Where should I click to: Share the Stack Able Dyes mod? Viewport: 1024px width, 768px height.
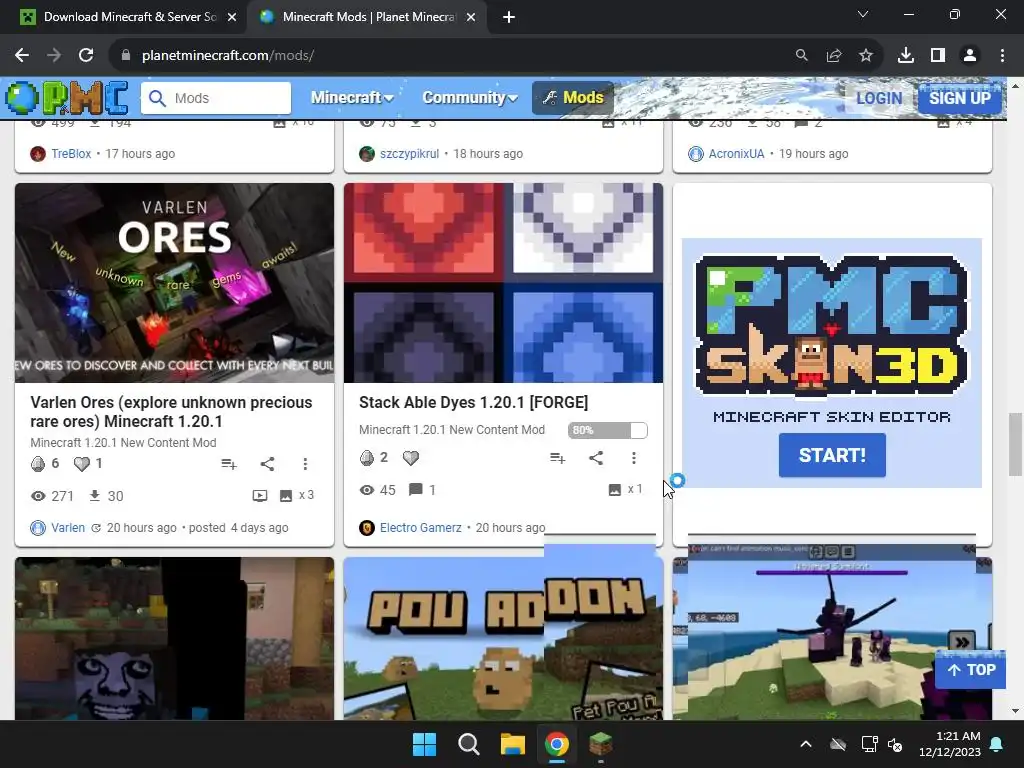pyautogui.click(x=596, y=458)
